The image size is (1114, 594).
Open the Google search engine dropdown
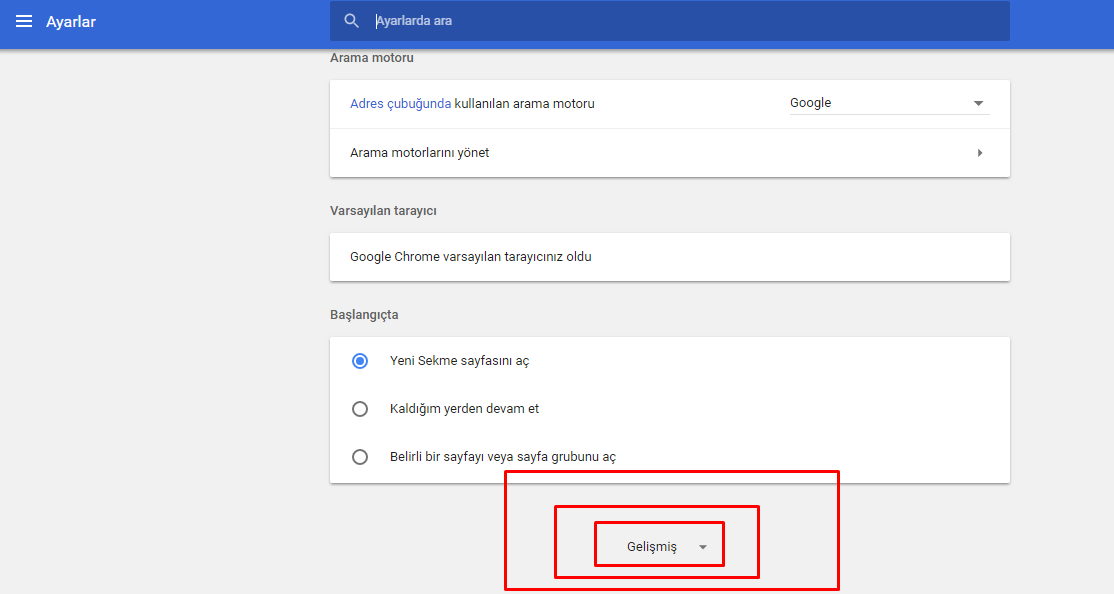(x=888, y=103)
